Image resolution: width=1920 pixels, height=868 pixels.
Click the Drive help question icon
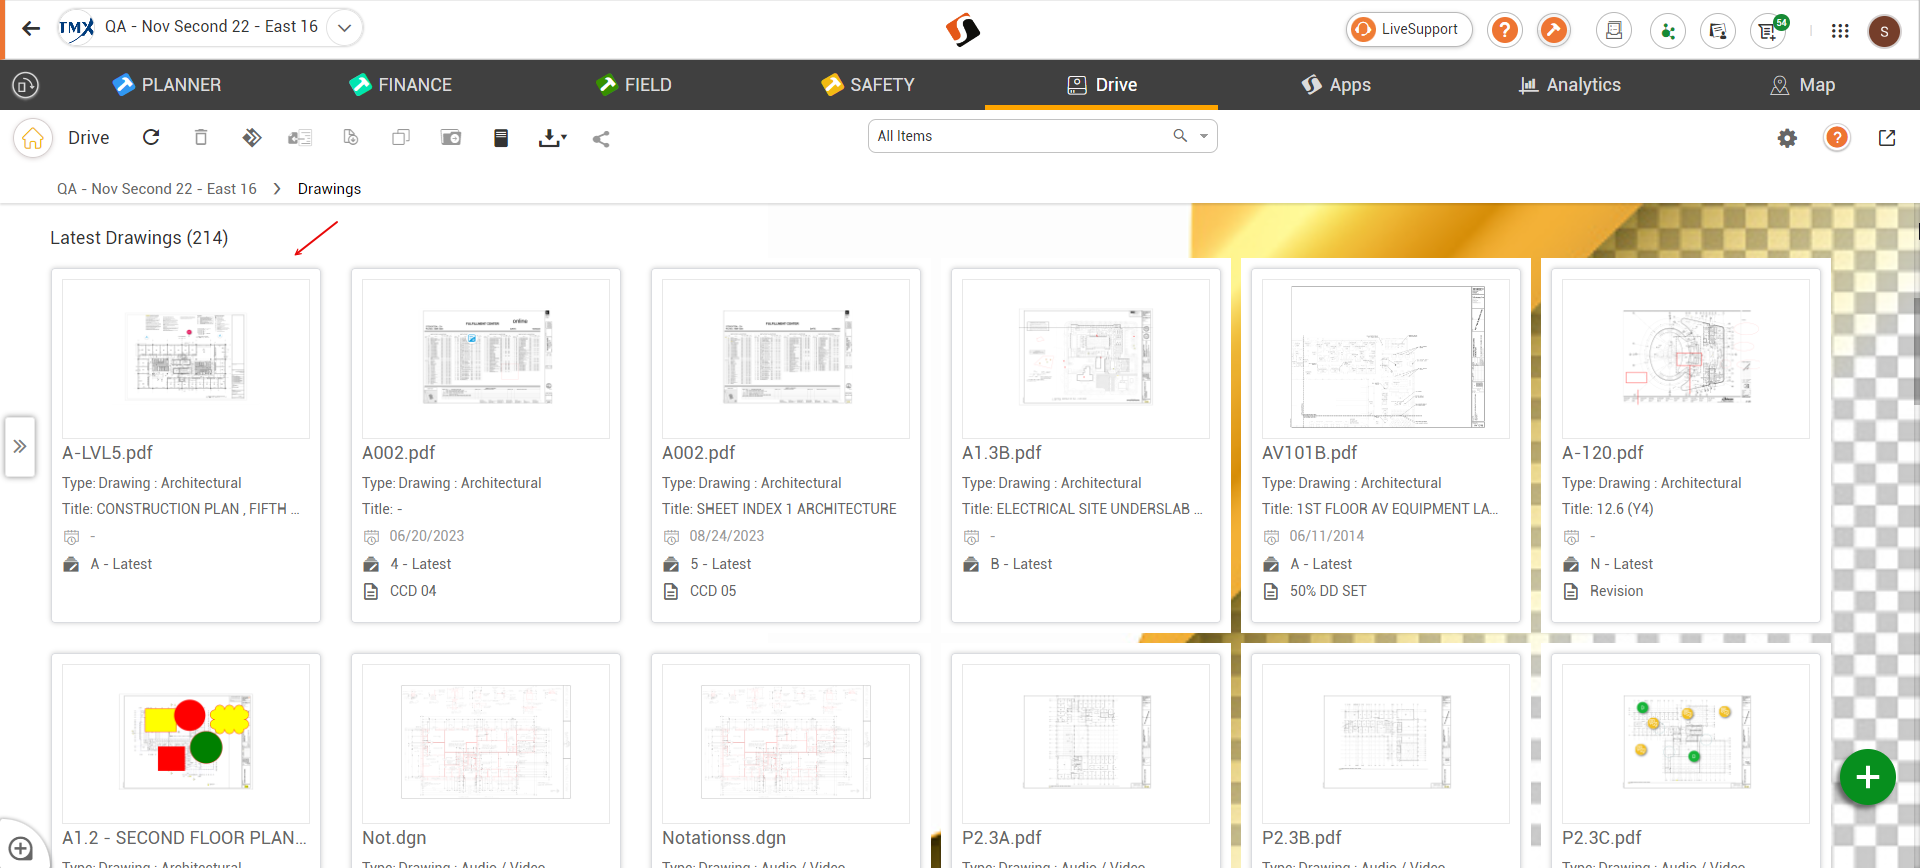click(x=1837, y=138)
